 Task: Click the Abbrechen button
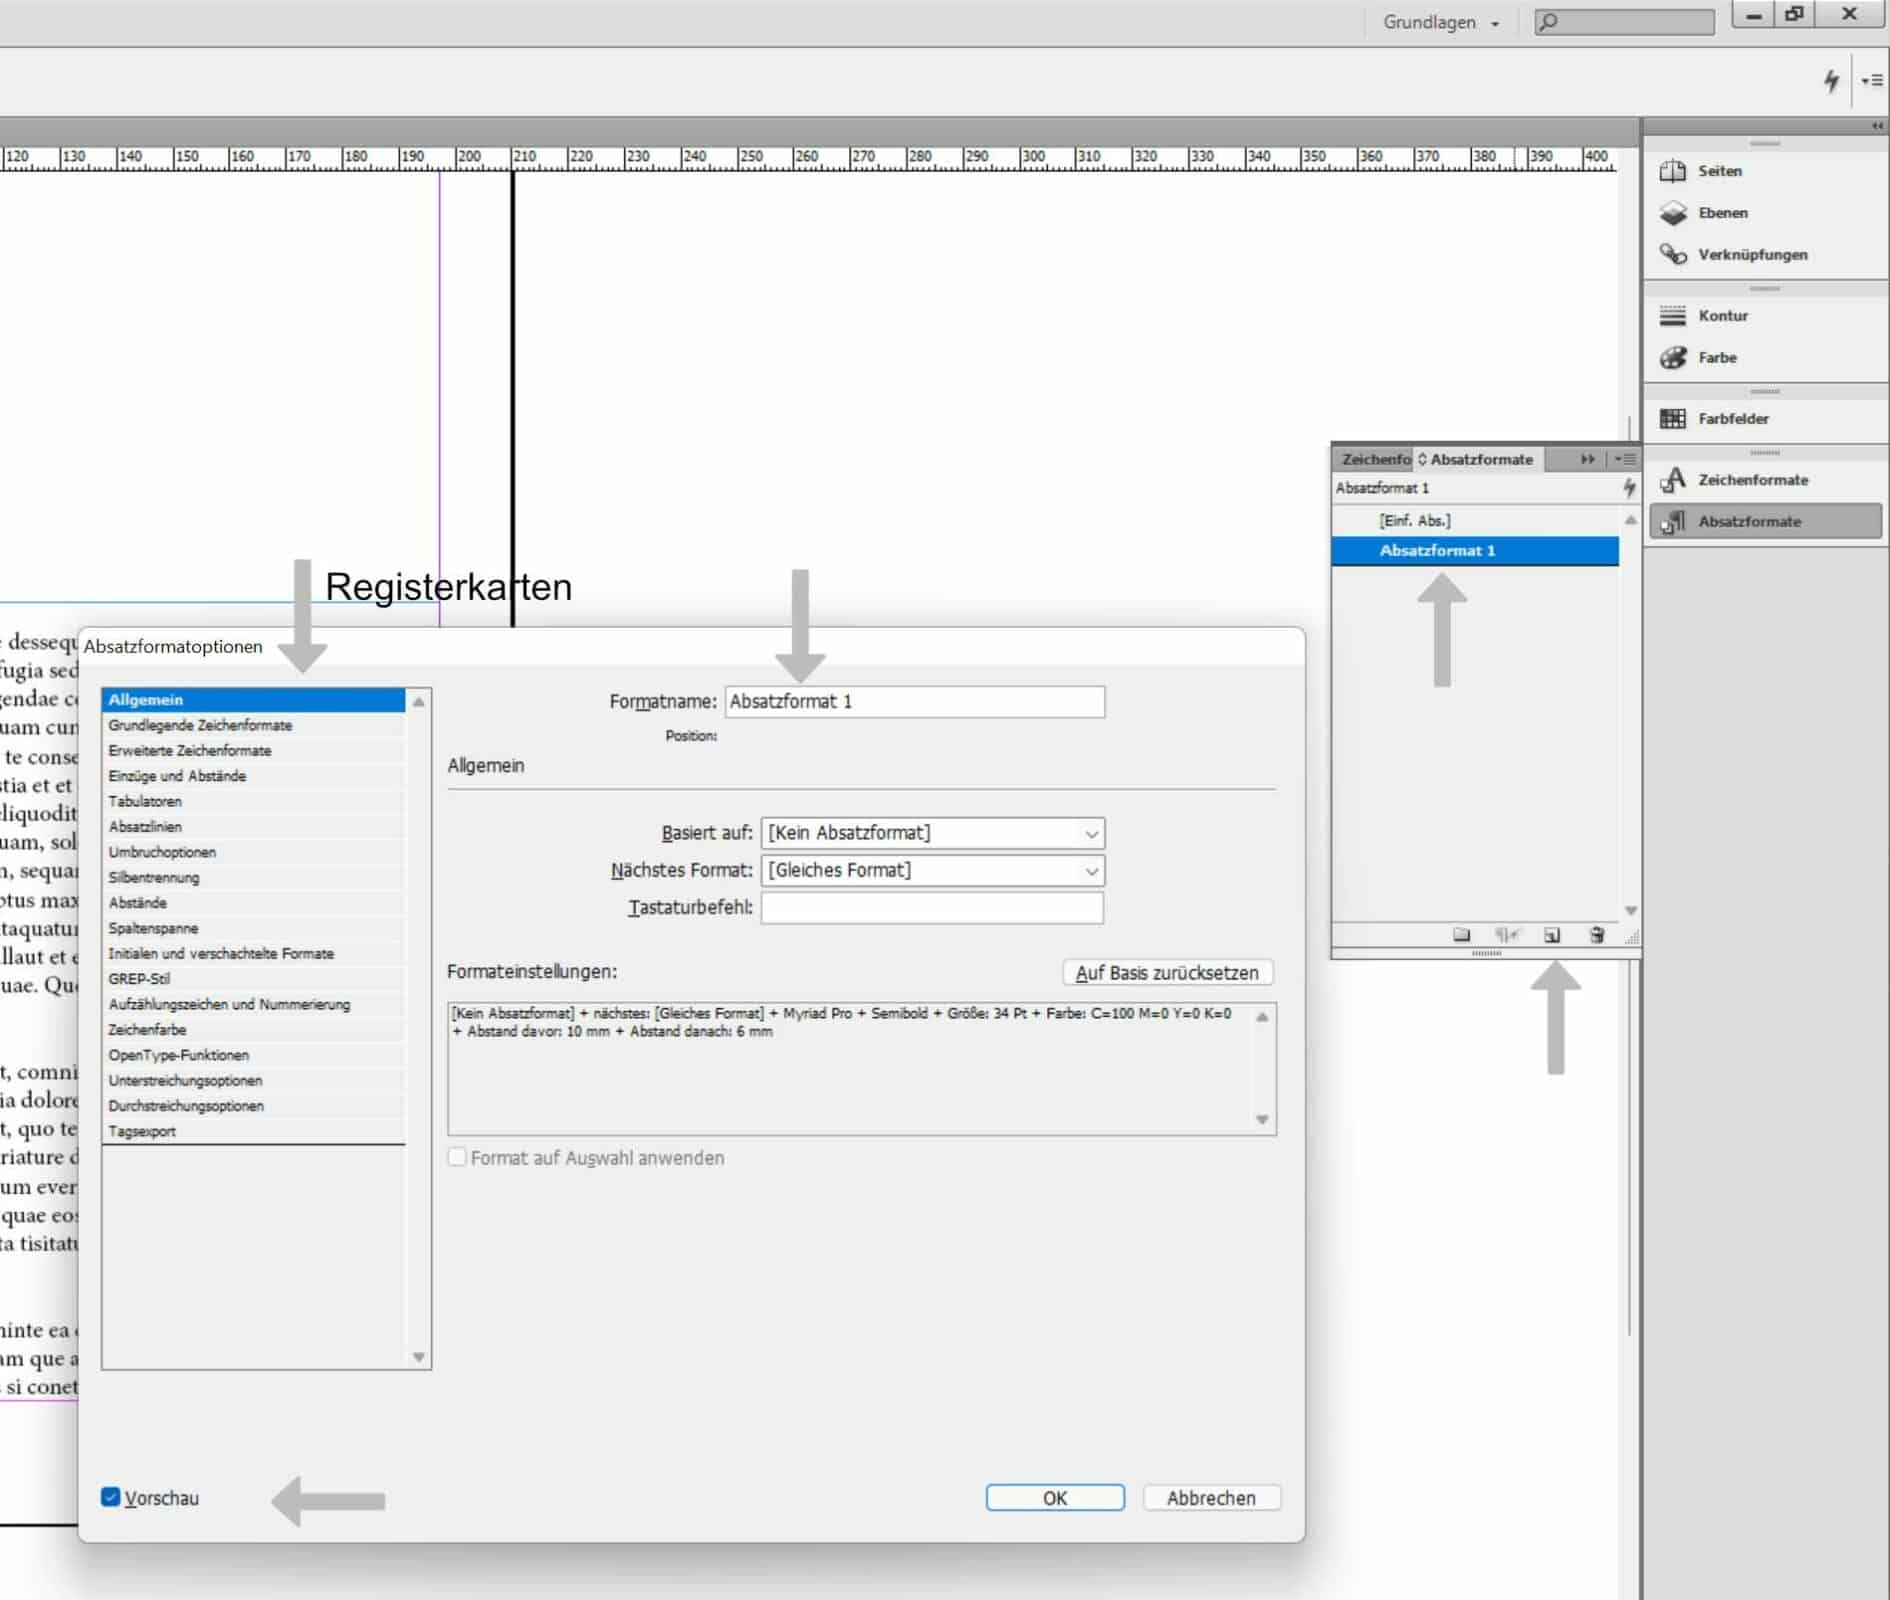[1211, 1497]
